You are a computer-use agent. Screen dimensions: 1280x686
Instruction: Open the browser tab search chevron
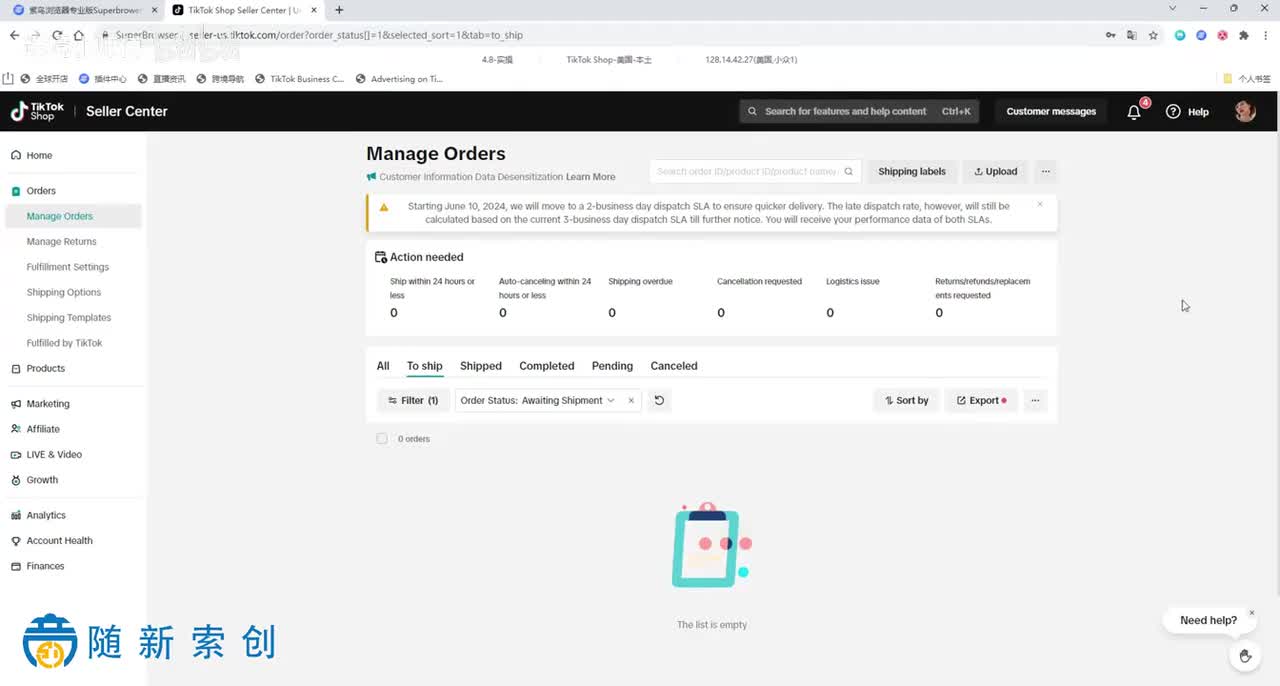(x=1173, y=8)
